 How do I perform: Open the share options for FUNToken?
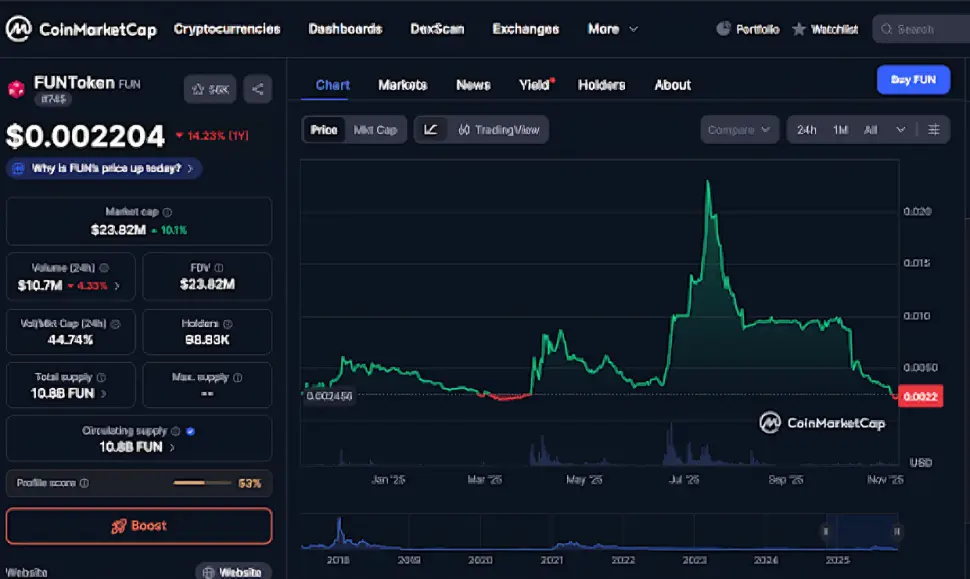click(257, 89)
